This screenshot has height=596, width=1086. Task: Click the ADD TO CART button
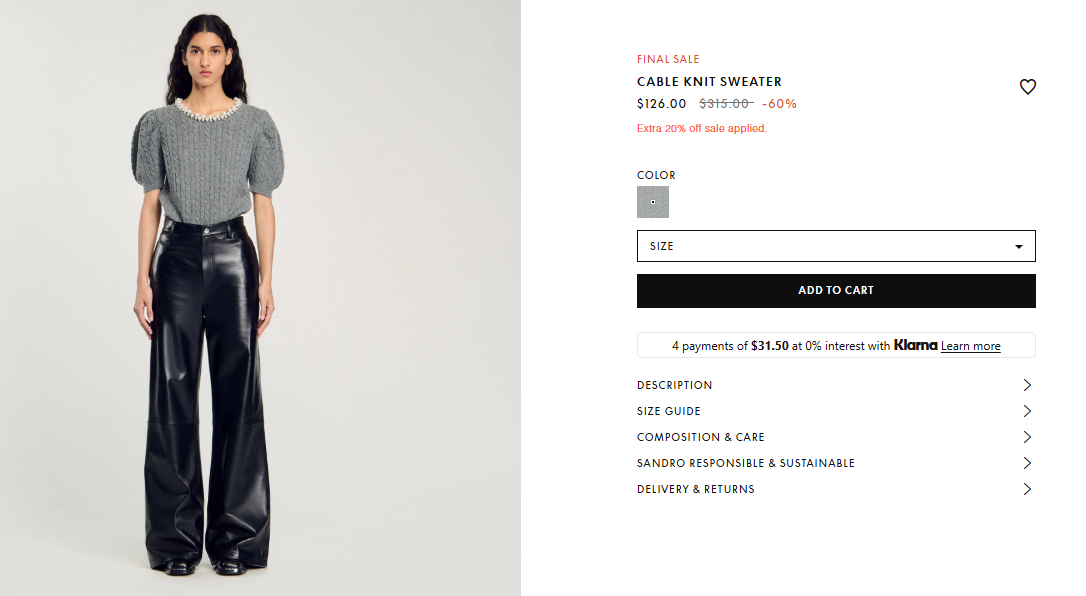tap(836, 291)
